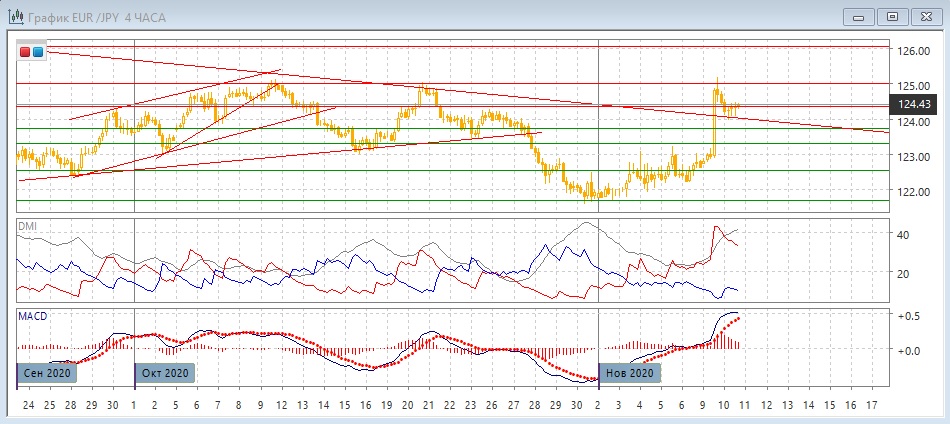The width and height of the screenshot is (950, 424).
Task: Select the Ноя 2020 month marker
Action: click(x=629, y=373)
